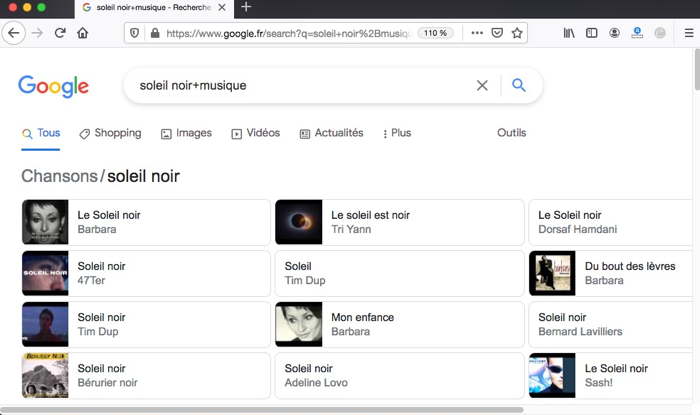Viewport: 700px width, 415px height.
Task: Open 'Mon enfance' by Barbara
Action: pyautogui.click(x=400, y=324)
